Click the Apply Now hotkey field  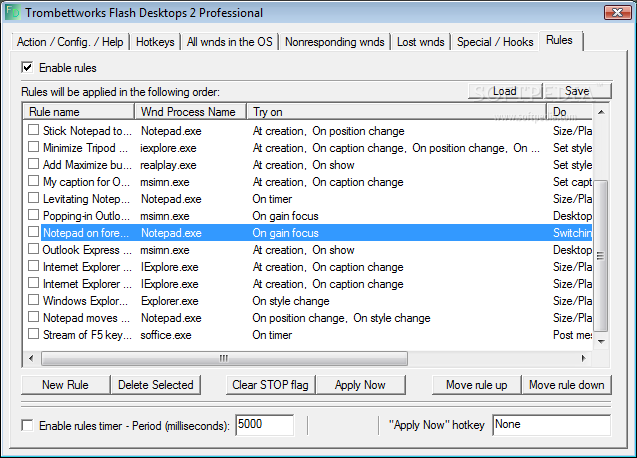click(551, 425)
